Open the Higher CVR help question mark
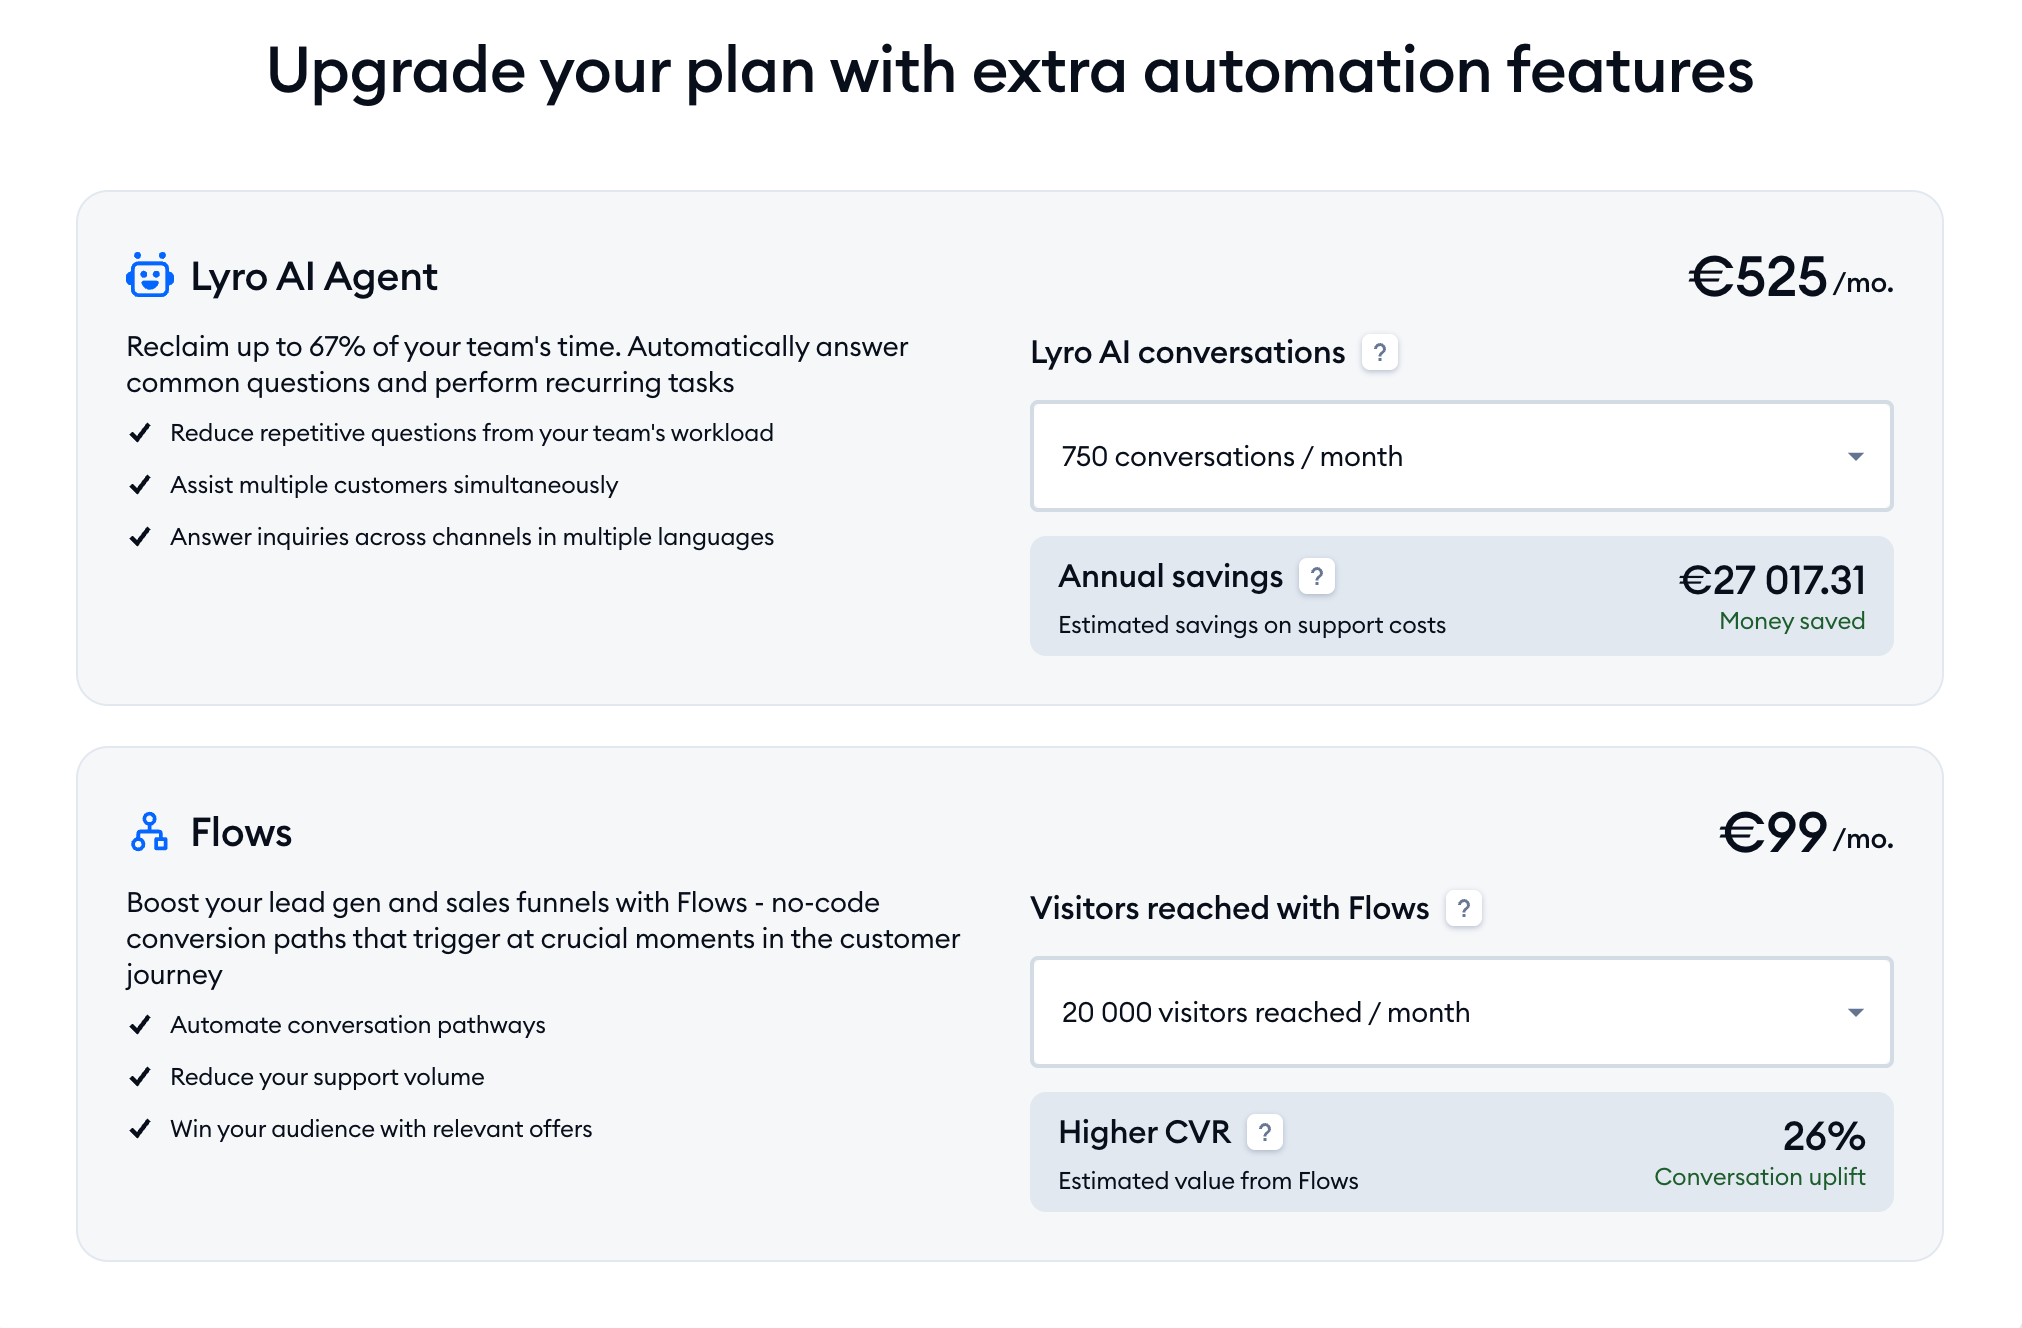The width and height of the screenshot is (2022, 1328). 1264,1132
